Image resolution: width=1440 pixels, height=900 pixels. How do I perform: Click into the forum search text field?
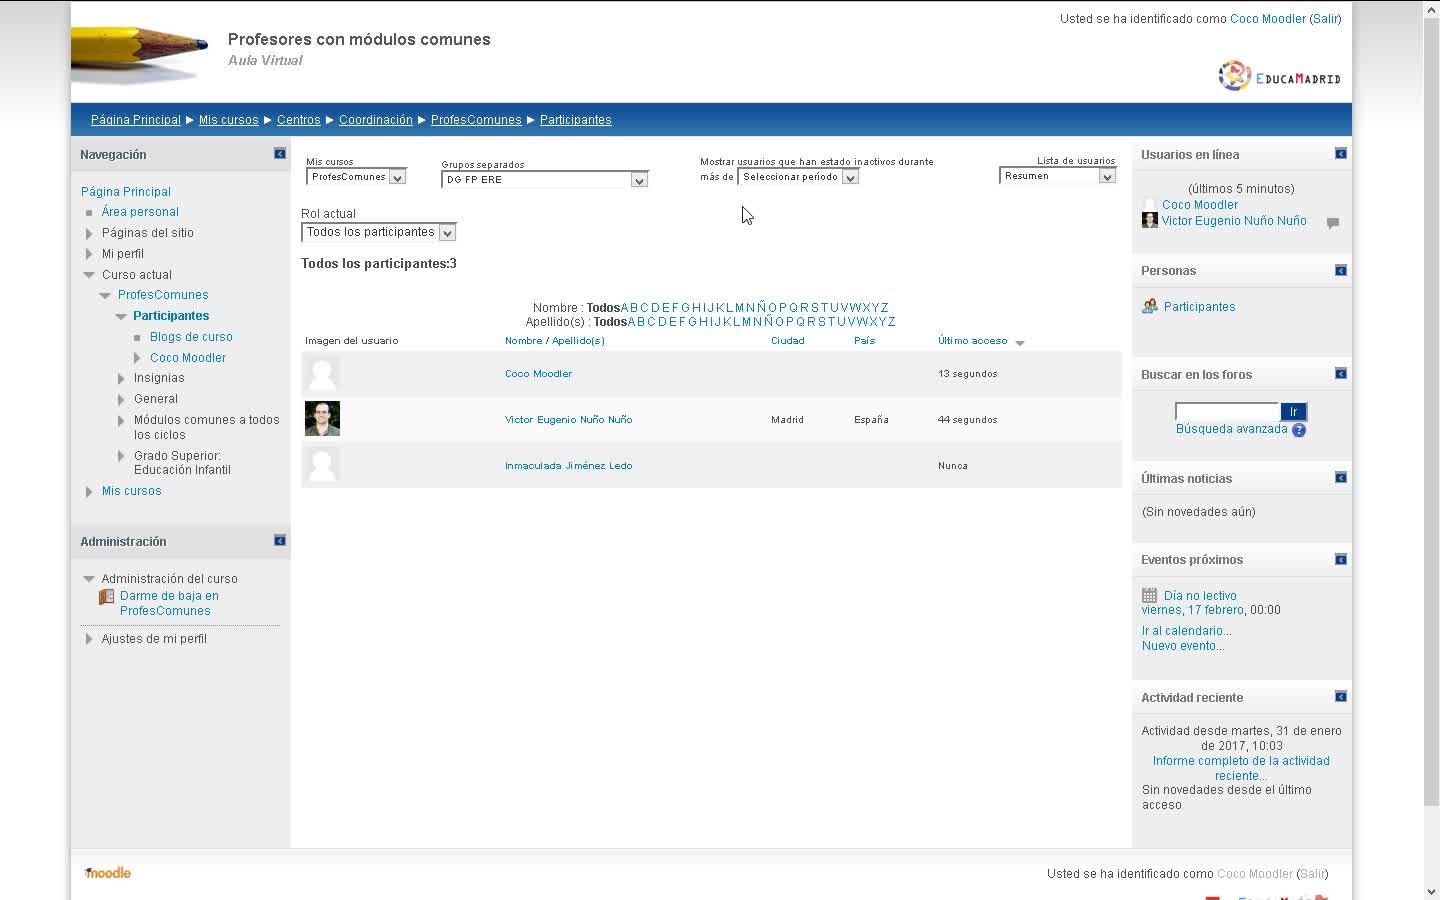1227,411
